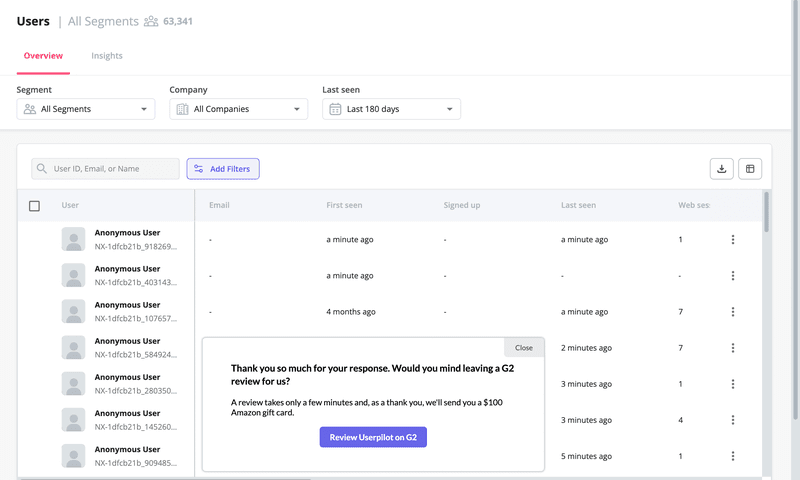Select the Overview tab
This screenshot has width=800, height=480.
pos(43,56)
